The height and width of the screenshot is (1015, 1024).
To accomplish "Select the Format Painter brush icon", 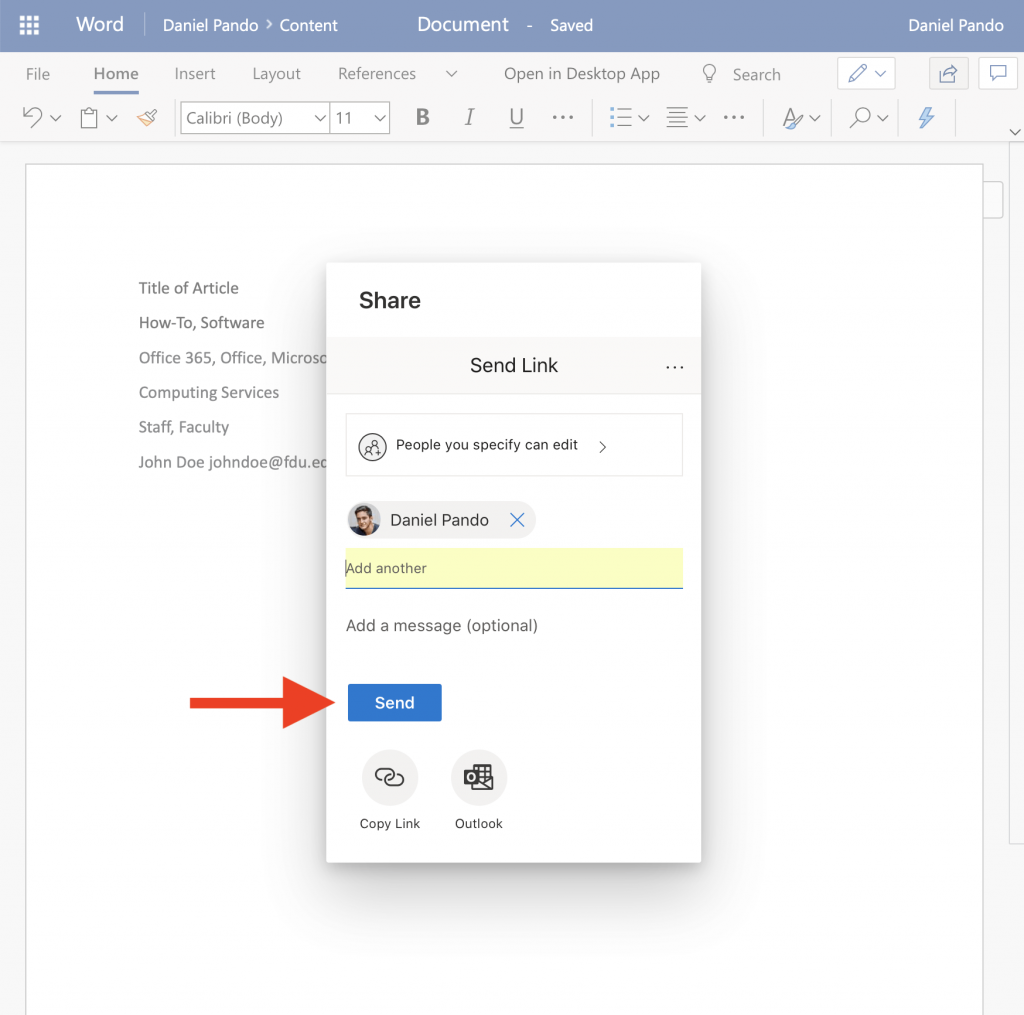I will (148, 118).
